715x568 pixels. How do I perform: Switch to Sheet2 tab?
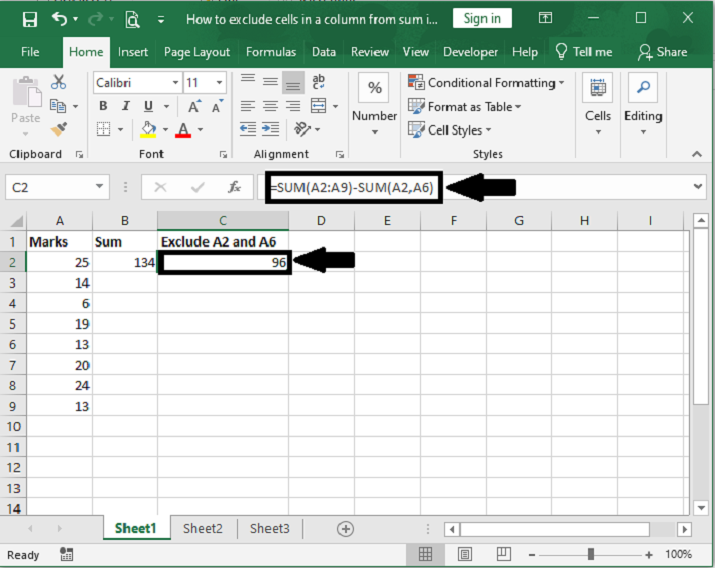[x=203, y=528]
